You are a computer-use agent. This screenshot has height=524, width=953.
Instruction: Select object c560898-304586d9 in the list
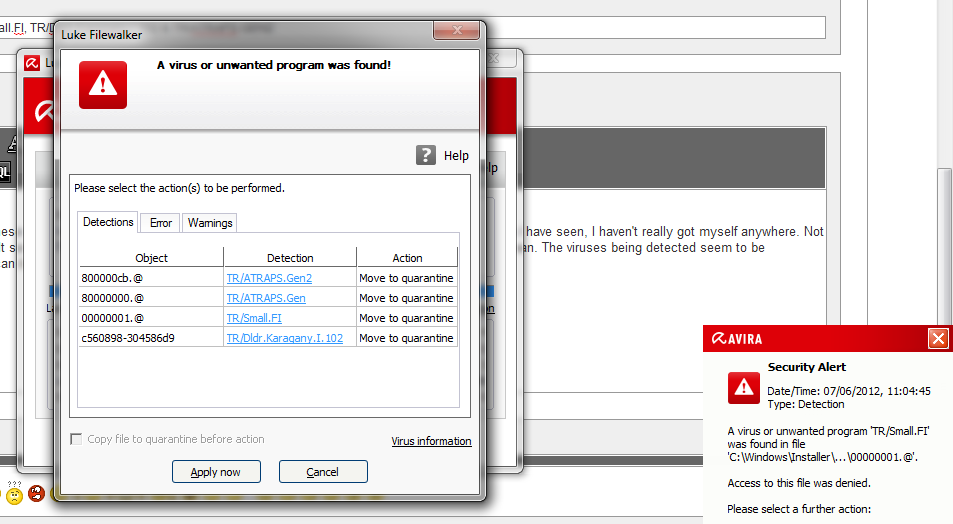click(128, 338)
